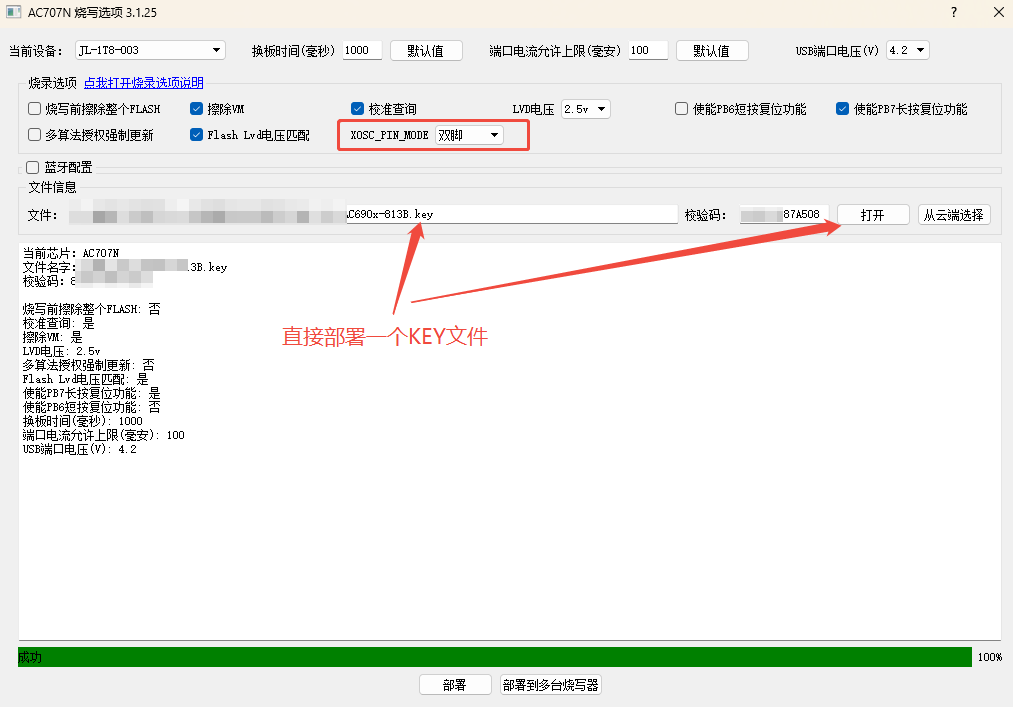Enable the 蓝牙配置 checkbox

click(x=32, y=167)
